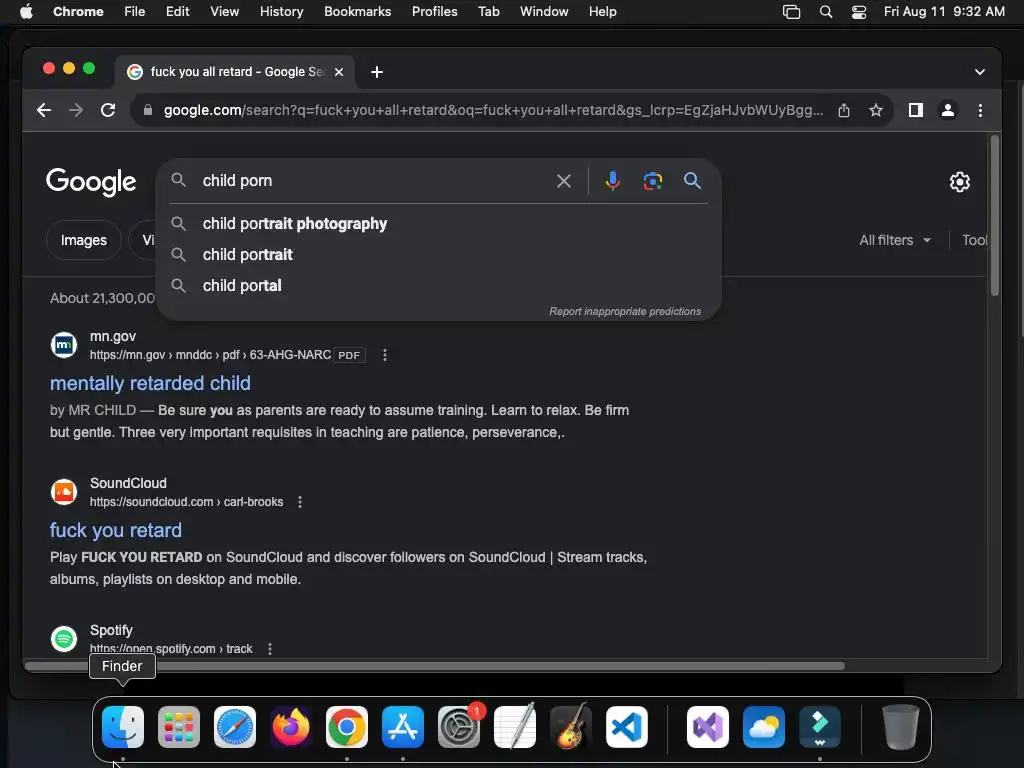Expand the All filters dropdown
Image resolution: width=1024 pixels, height=768 pixels.
(x=895, y=240)
